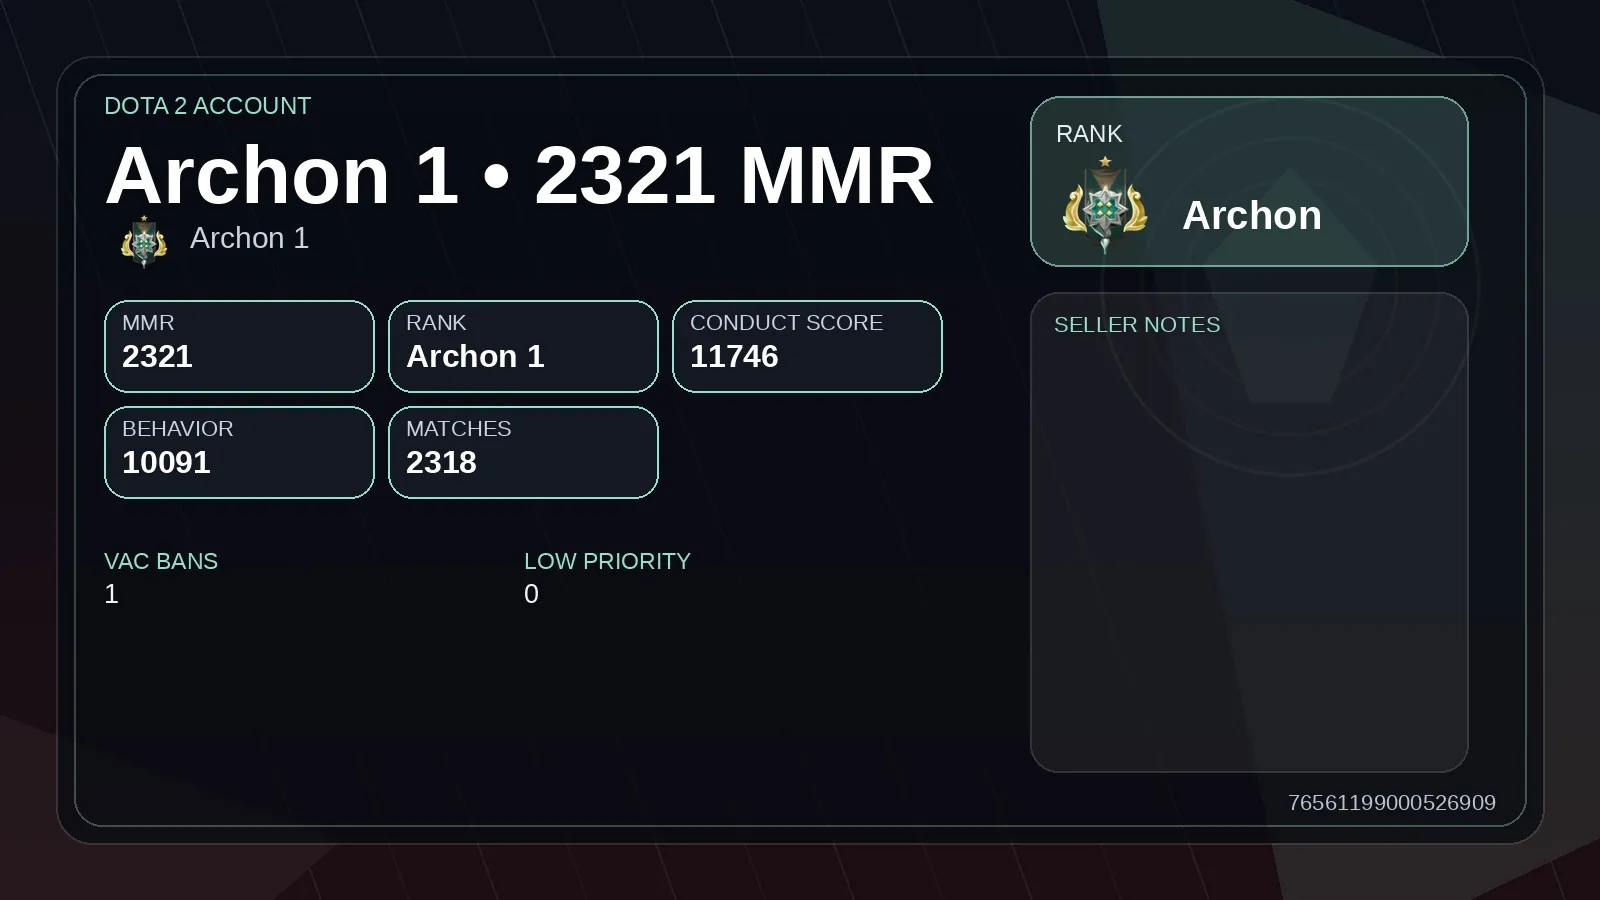
Task: Click the Archon 1 • 2321 MMR headline
Action: click(x=519, y=176)
